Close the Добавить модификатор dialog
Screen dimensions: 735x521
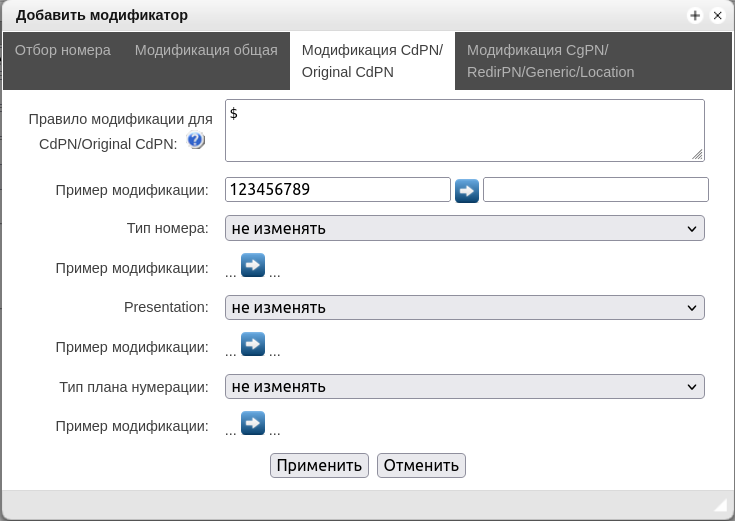(718, 16)
